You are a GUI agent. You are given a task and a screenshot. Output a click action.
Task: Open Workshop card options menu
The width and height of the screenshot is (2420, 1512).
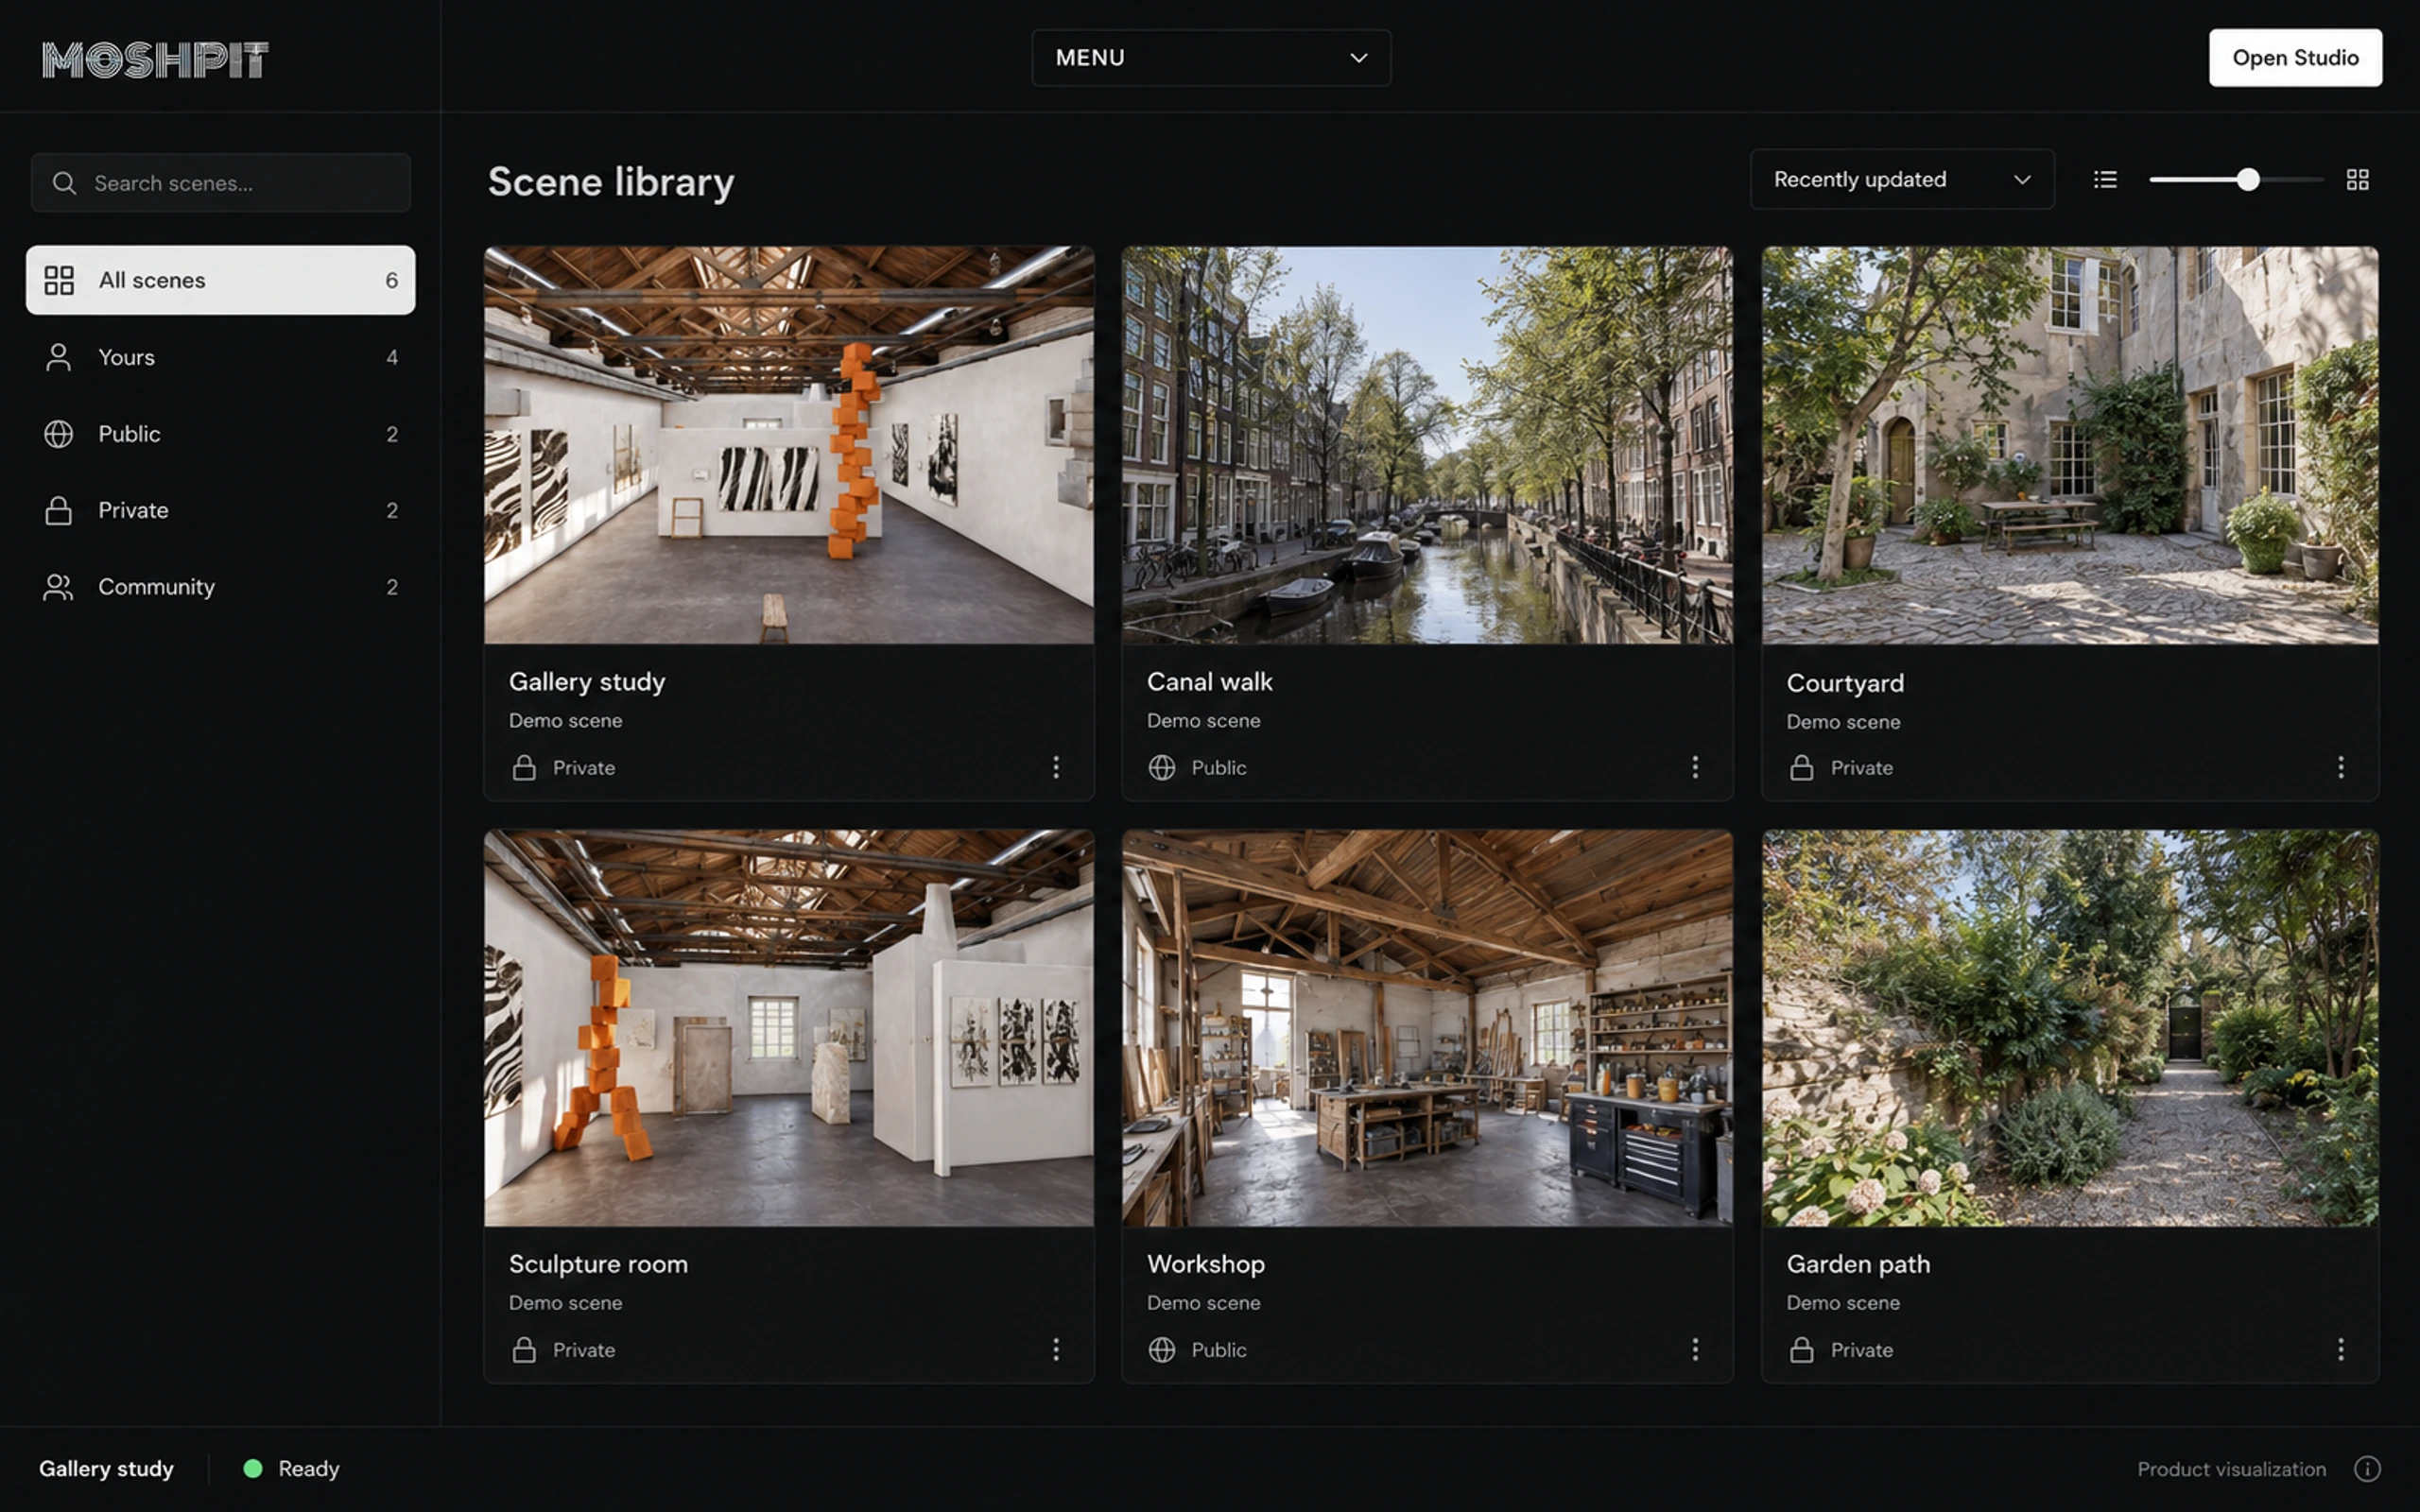1694,1349
